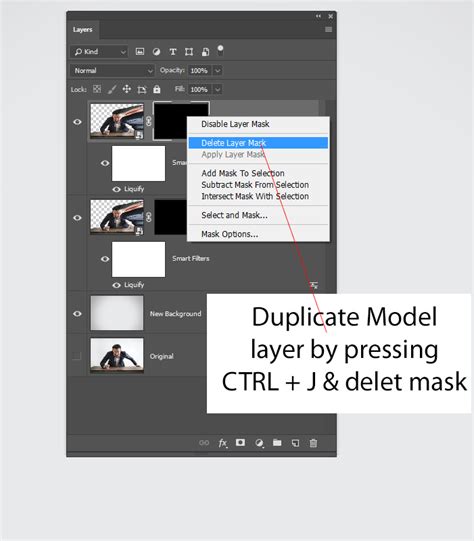Choose Select and Mask...
Screen dimensions: 474x541
point(258,215)
